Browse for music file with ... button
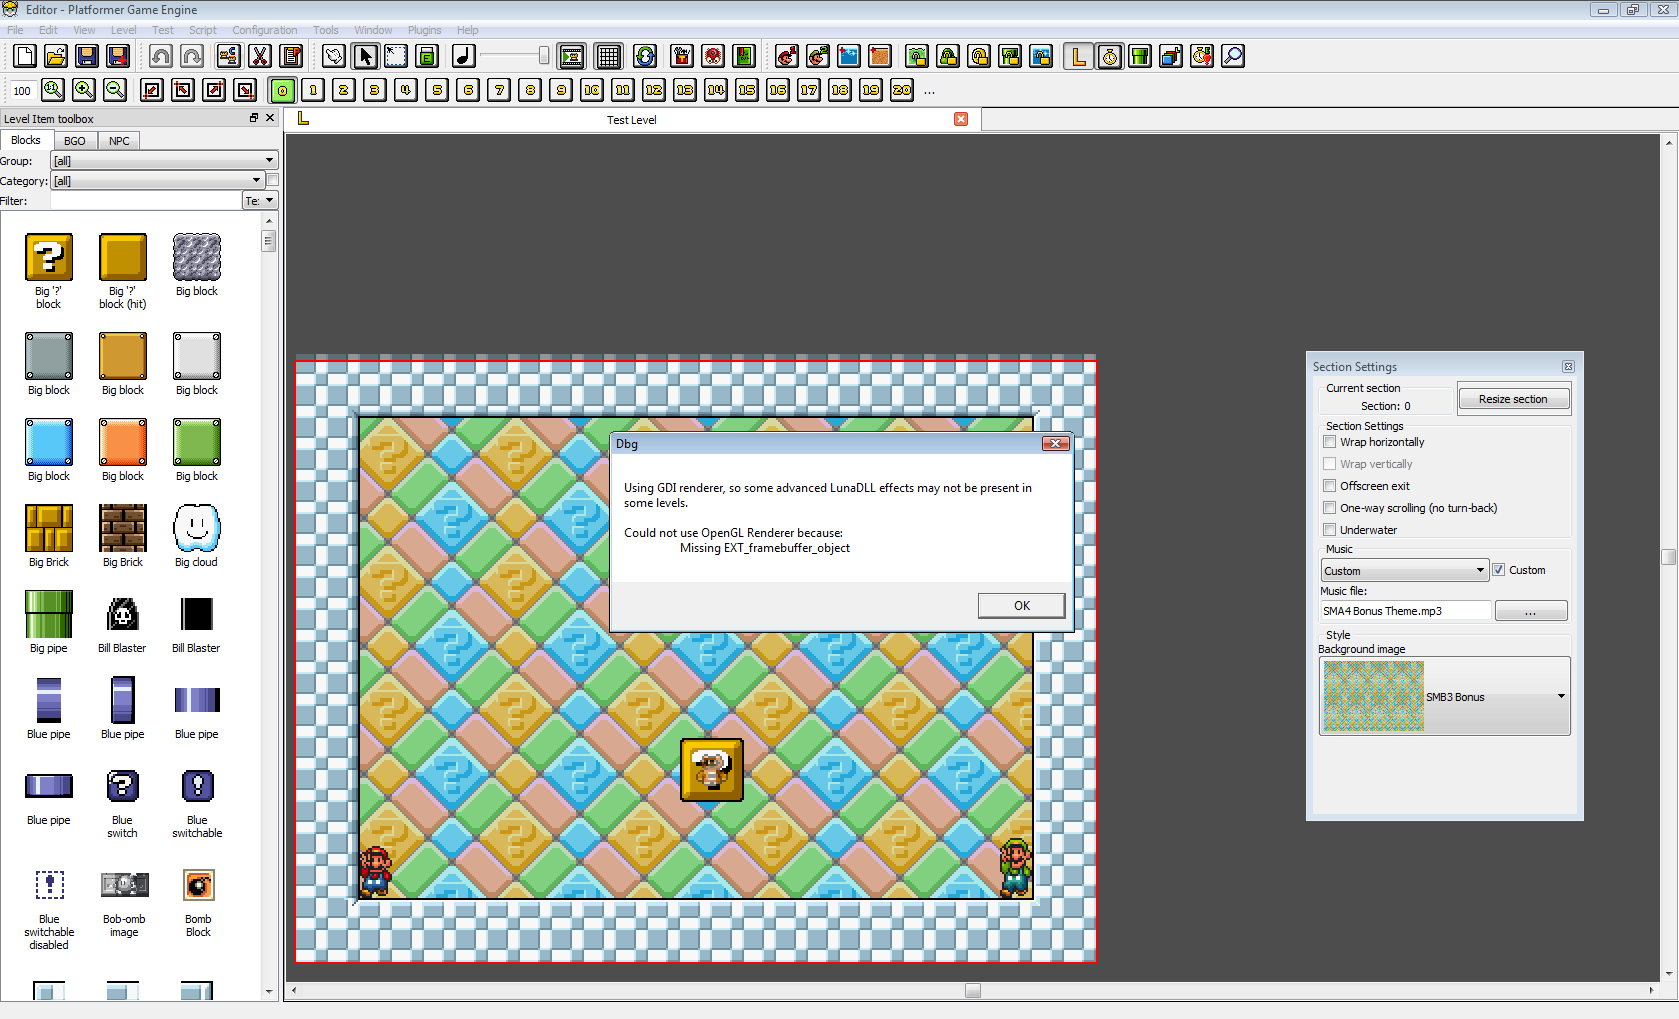 click(x=1531, y=611)
